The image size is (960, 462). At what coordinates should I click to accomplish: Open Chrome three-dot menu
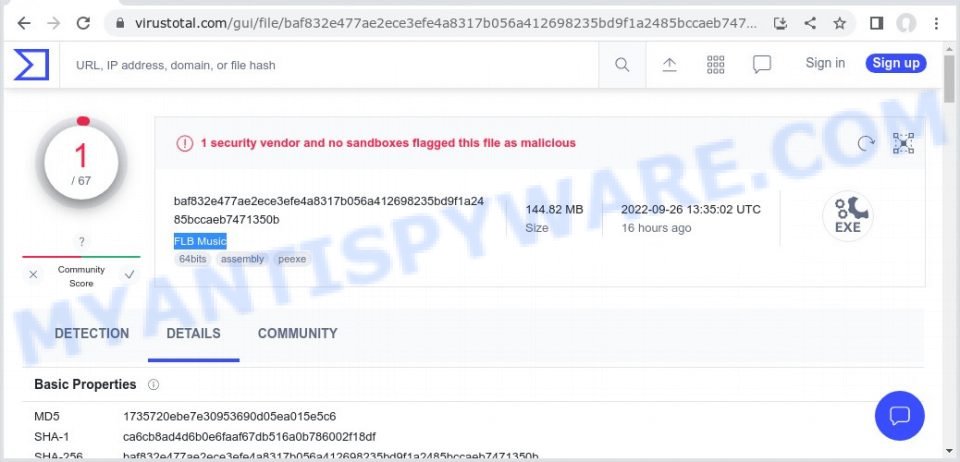coord(936,23)
